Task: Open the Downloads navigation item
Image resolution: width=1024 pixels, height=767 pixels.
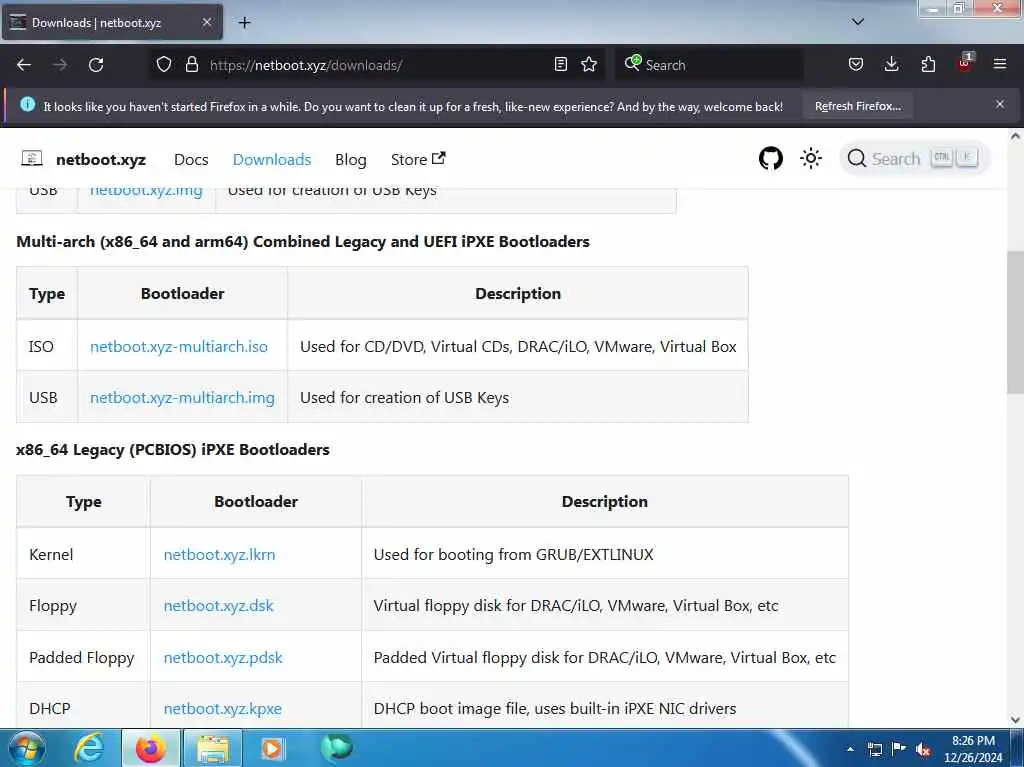Action: pos(272,159)
